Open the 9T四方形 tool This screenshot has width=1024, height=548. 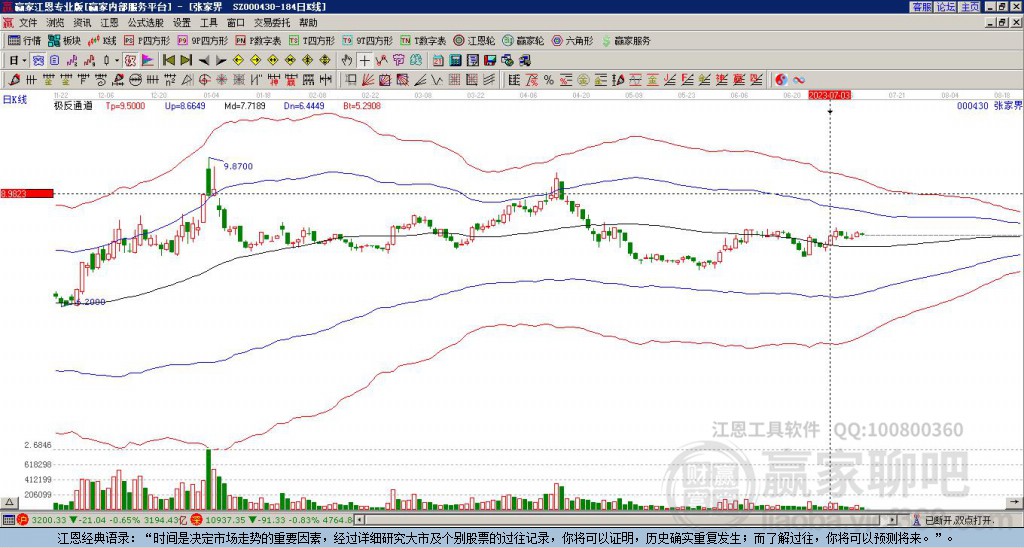click(x=367, y=40)
